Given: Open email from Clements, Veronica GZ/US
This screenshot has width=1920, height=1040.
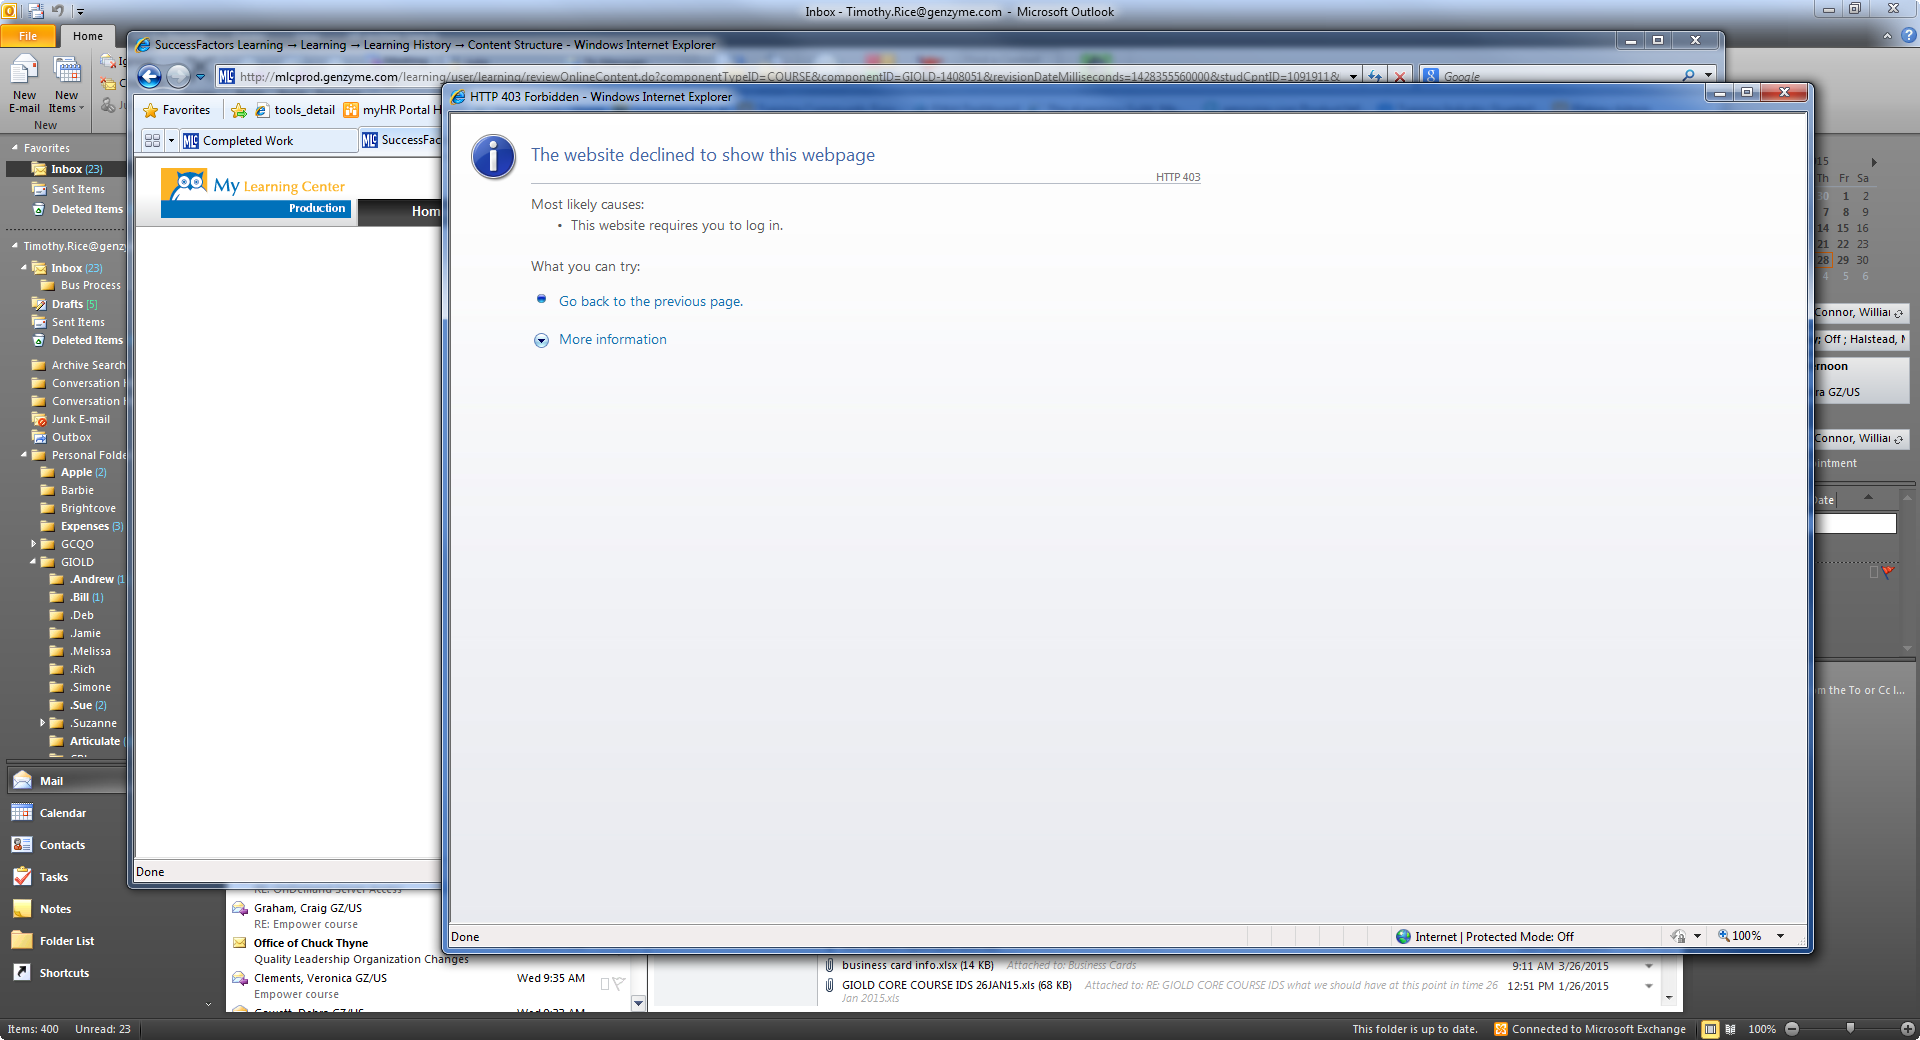Looking at the screenshot, I should (x=430, y=986).
